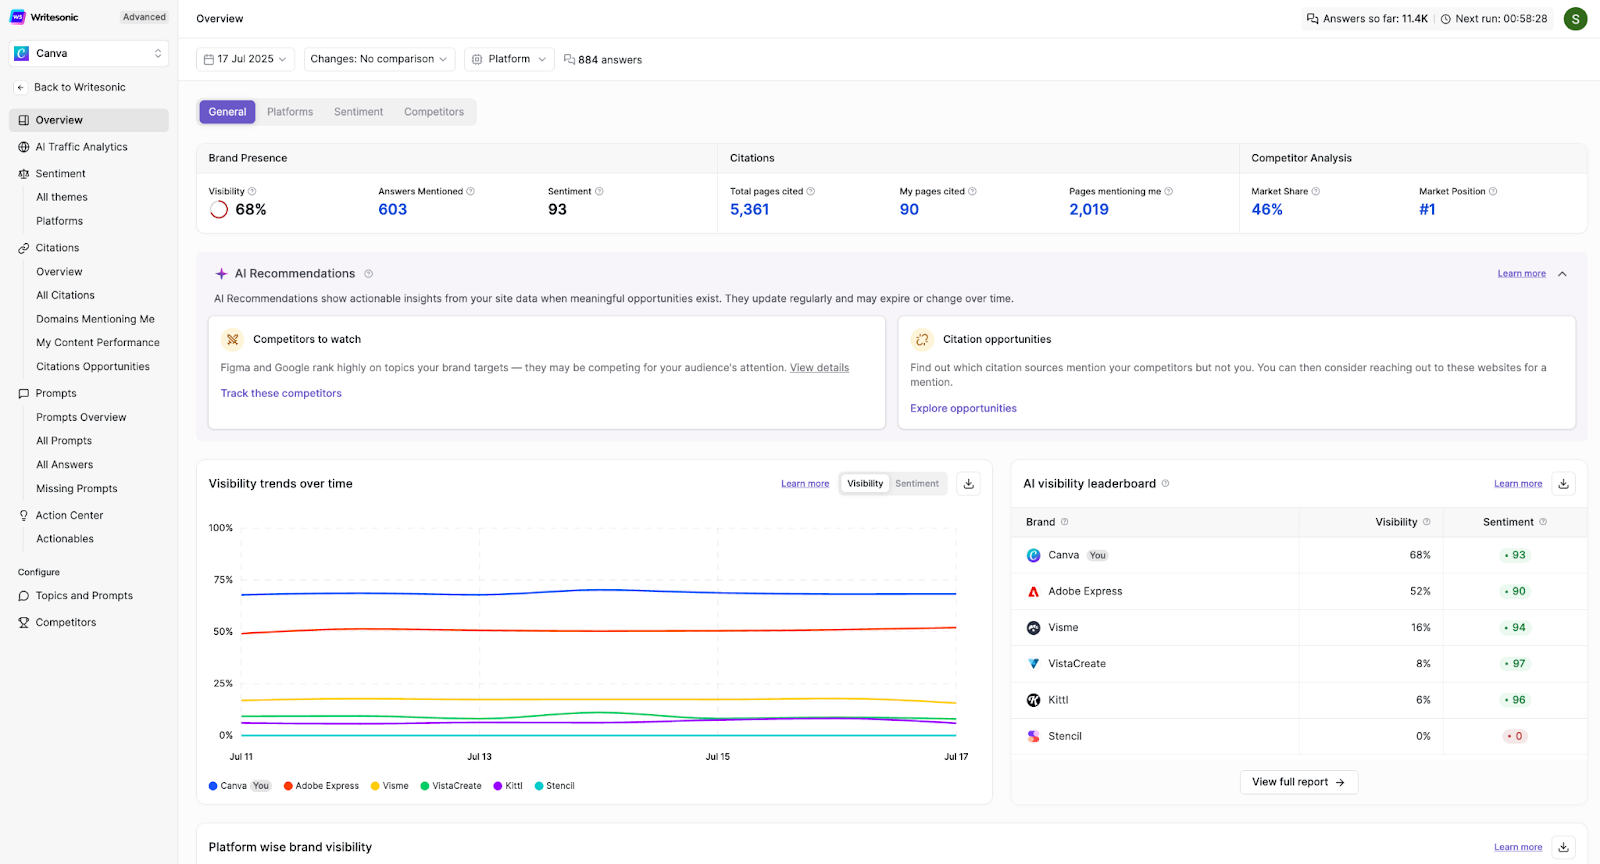Download Platform wise brand visibility data
The image size is (1600, 864).
point(1563,847)
